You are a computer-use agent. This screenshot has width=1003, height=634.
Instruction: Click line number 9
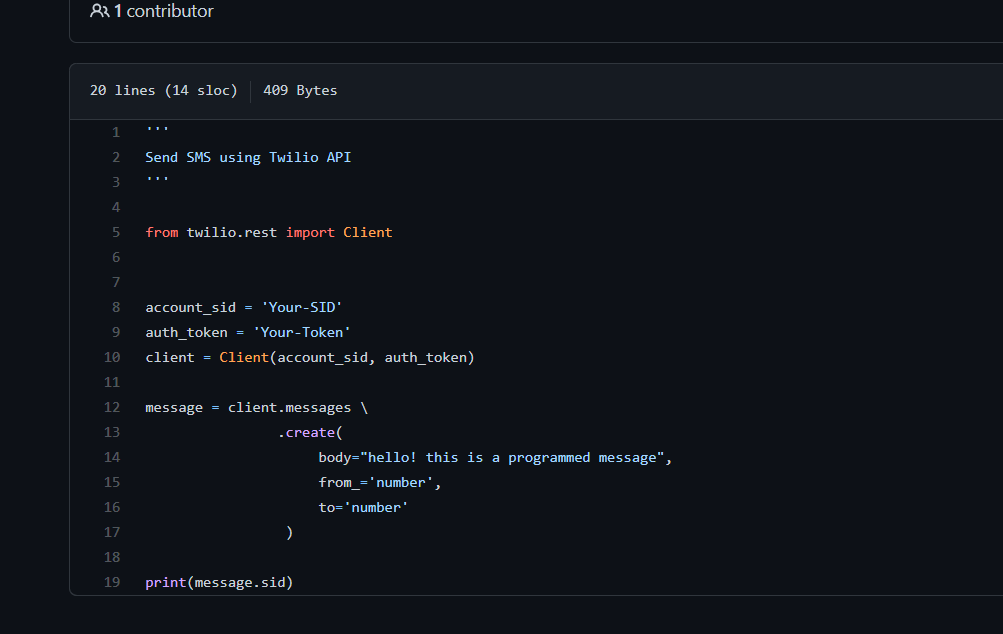[x=116, y=332]
